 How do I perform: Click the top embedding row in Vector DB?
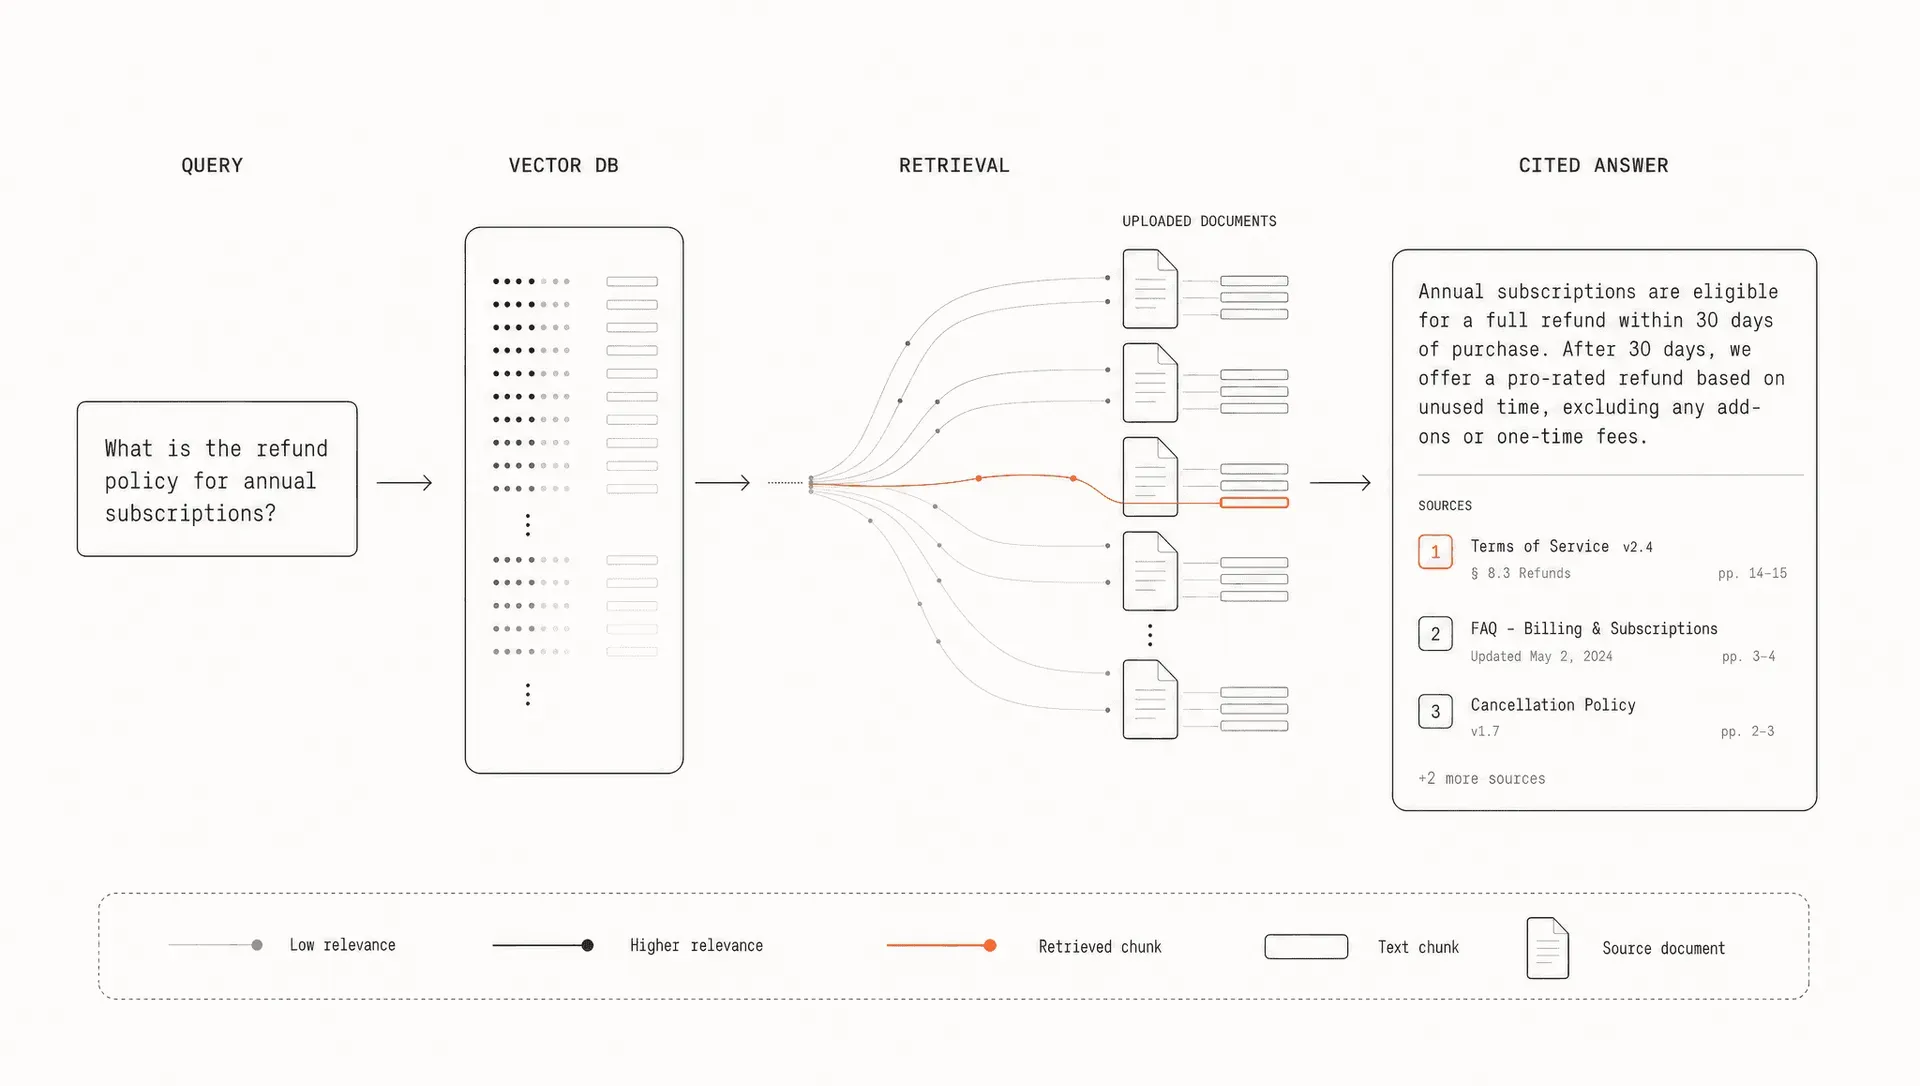(x=575, y=282)
